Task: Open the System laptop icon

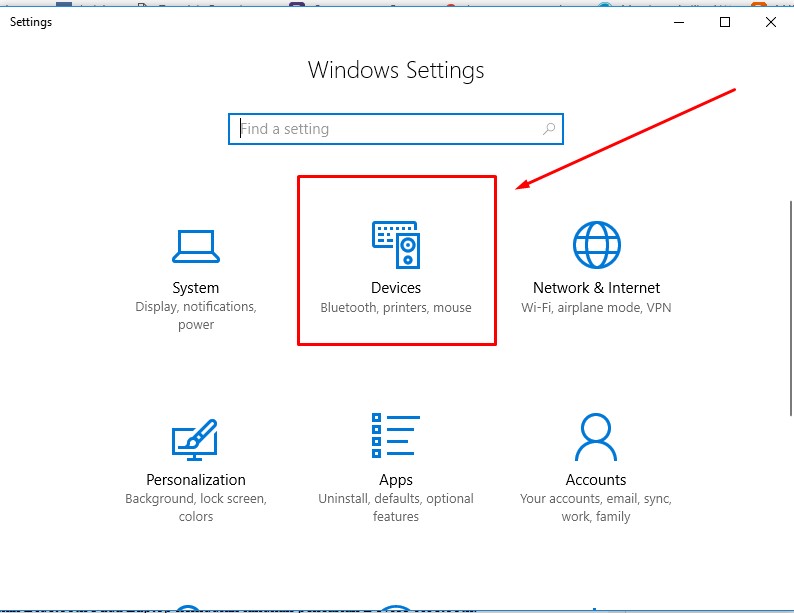Action: (195, 247)
